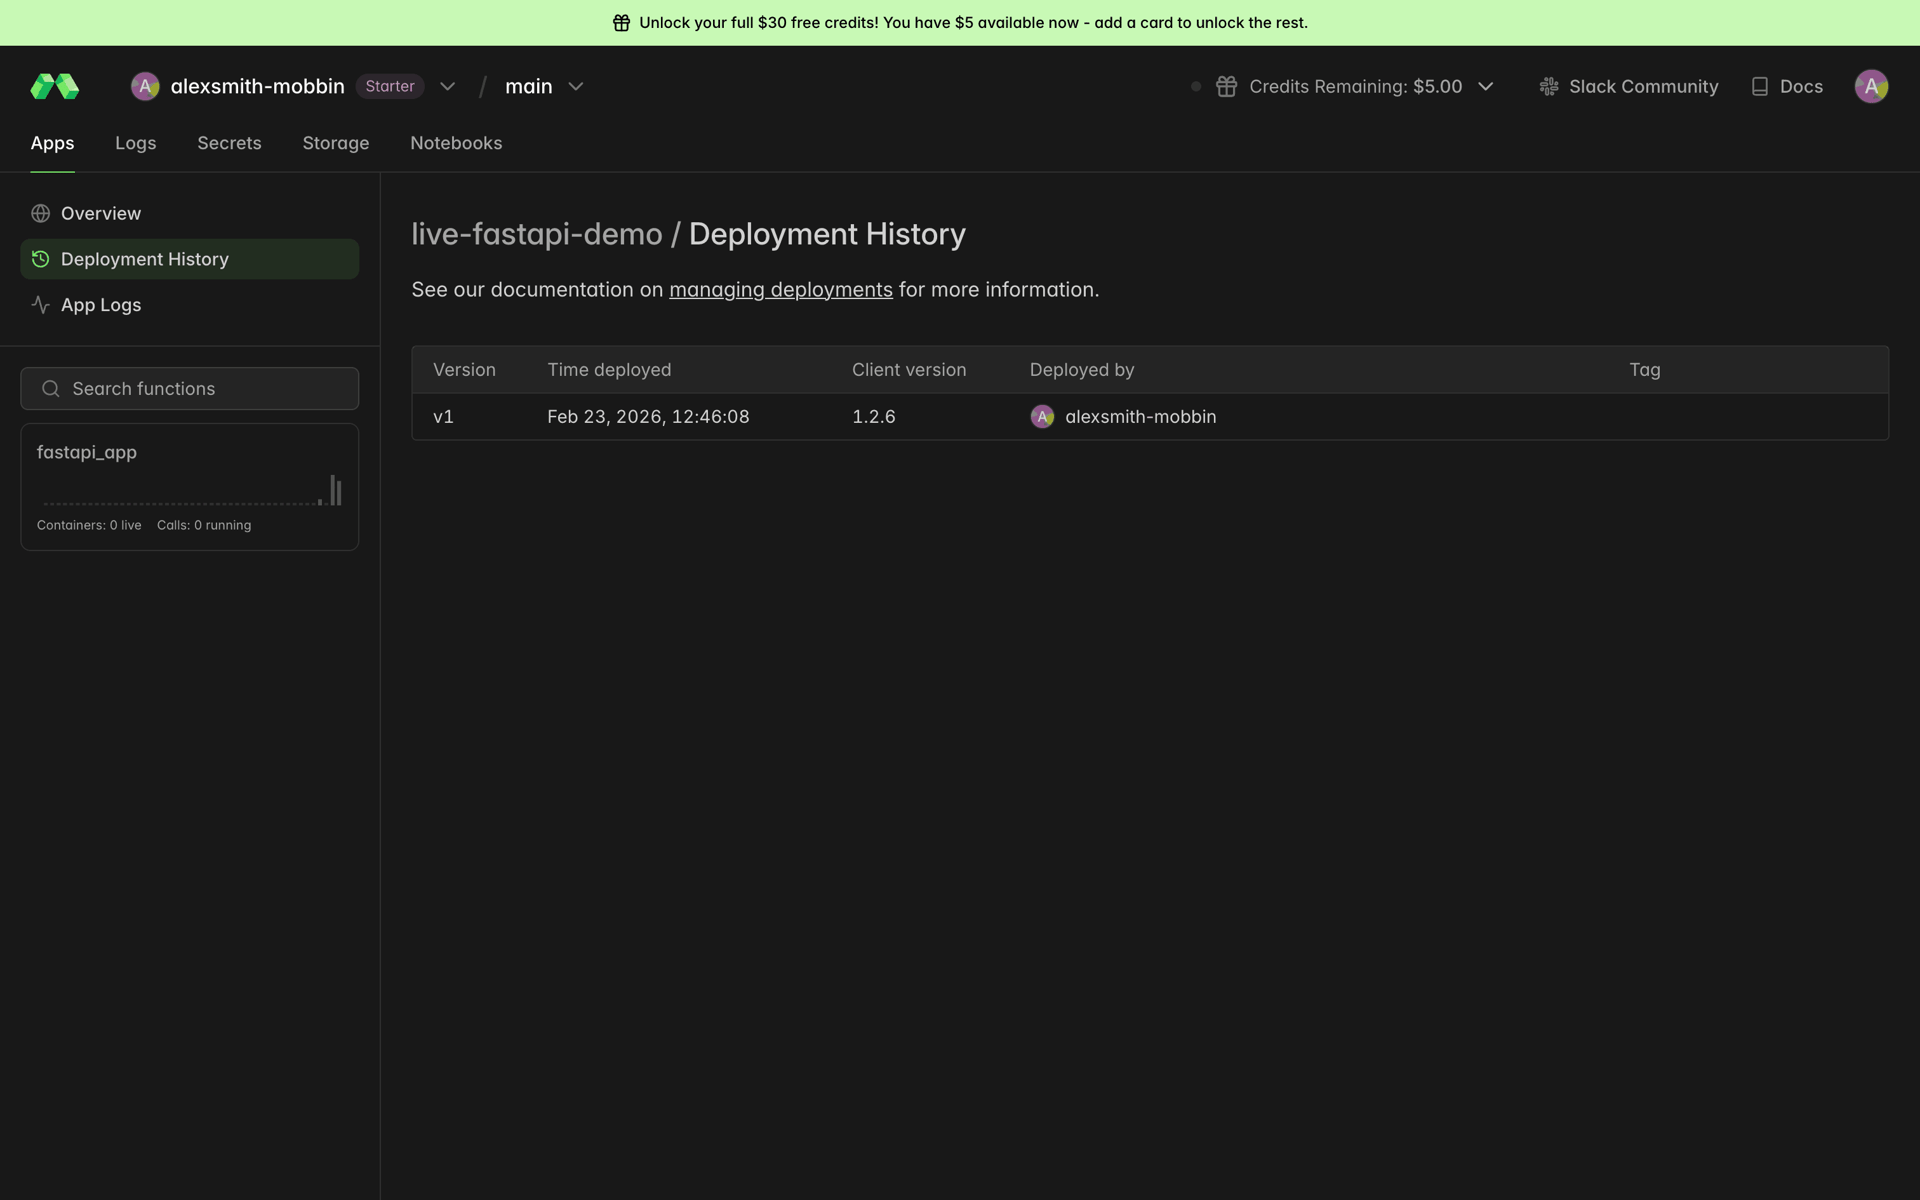The image size is (1920, 1200).
Task: Click the Starter plan badge
Action: click(390, 87)
